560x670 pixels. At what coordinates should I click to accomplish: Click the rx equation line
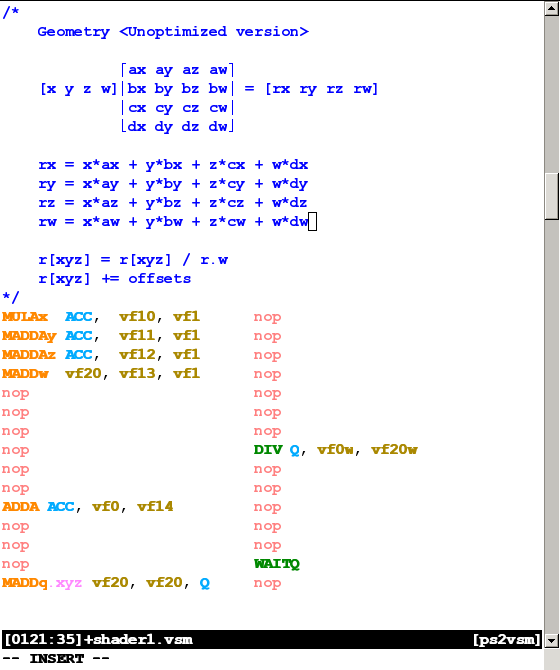click(x=173, y=165)
